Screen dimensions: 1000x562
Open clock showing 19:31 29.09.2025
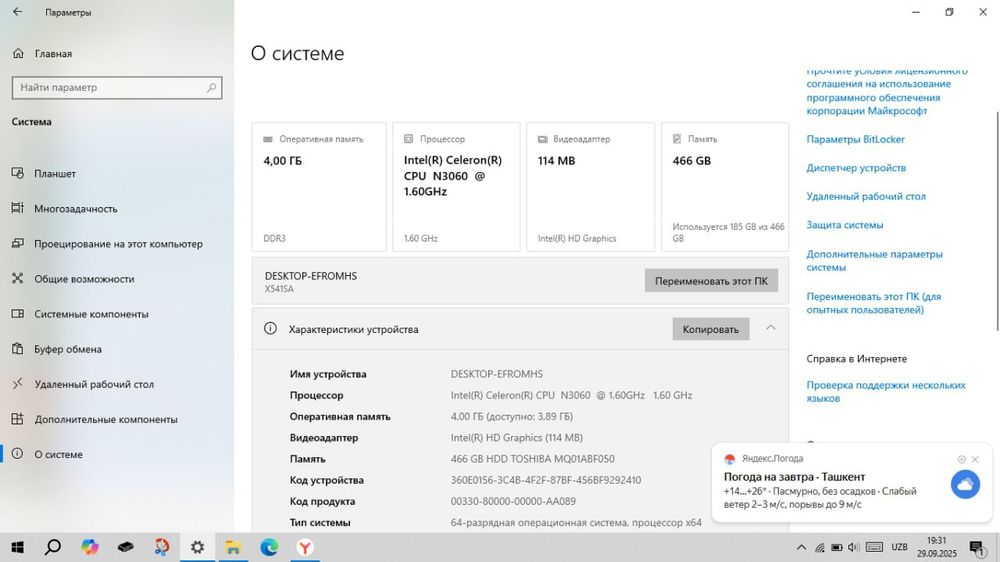click(936, 547)
